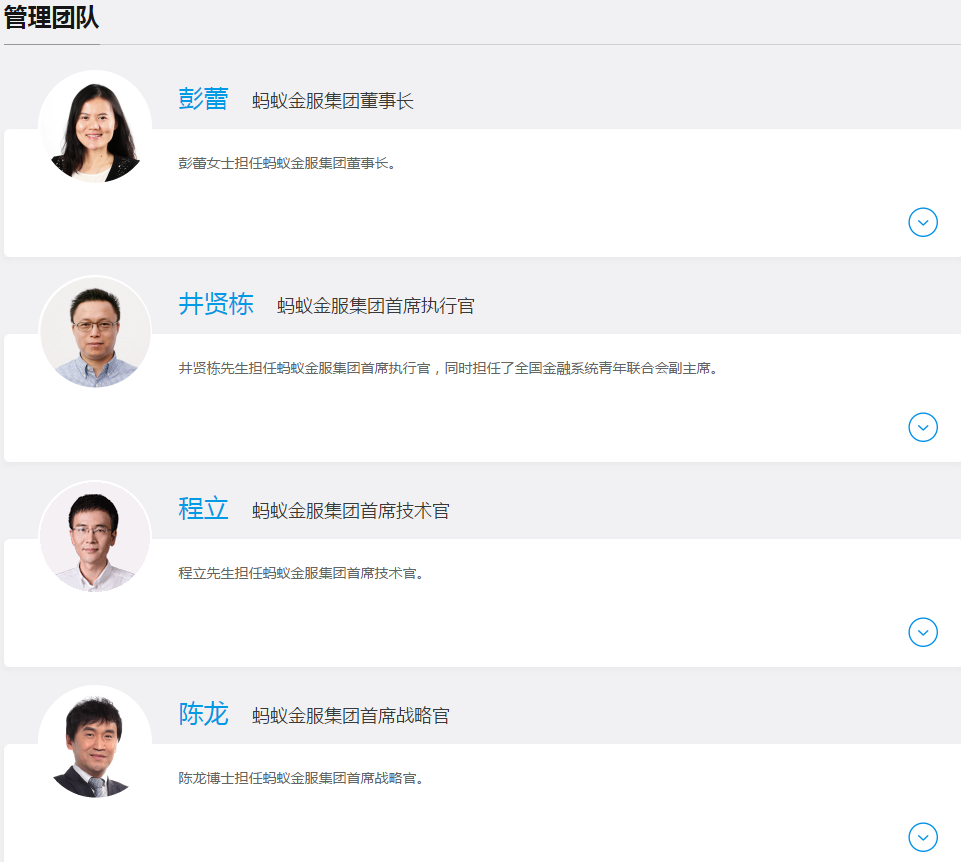This screenshot has width=961, height=862.
Task: Click the title 蚂蚁金服集团首席技术官
Action: pos(350,511)
